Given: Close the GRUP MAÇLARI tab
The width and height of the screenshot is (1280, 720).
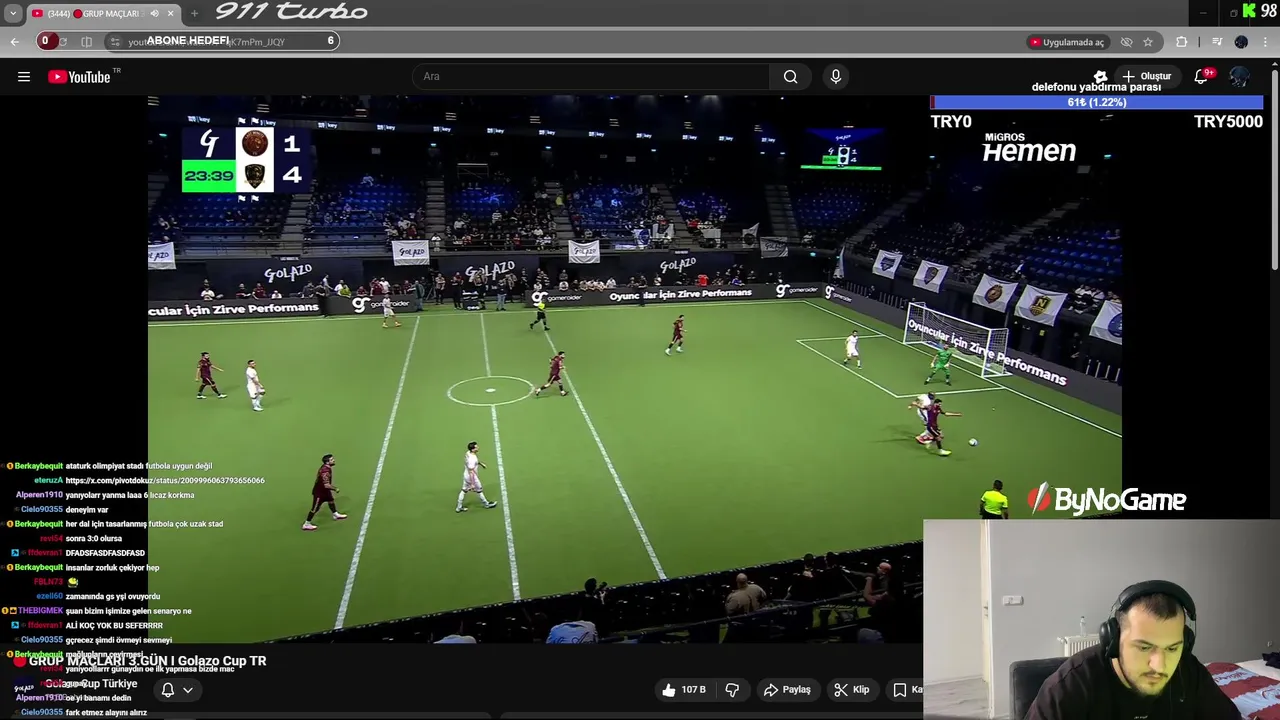Looking at the screenshot, I should pyautogui.click(x=170, y=13).
